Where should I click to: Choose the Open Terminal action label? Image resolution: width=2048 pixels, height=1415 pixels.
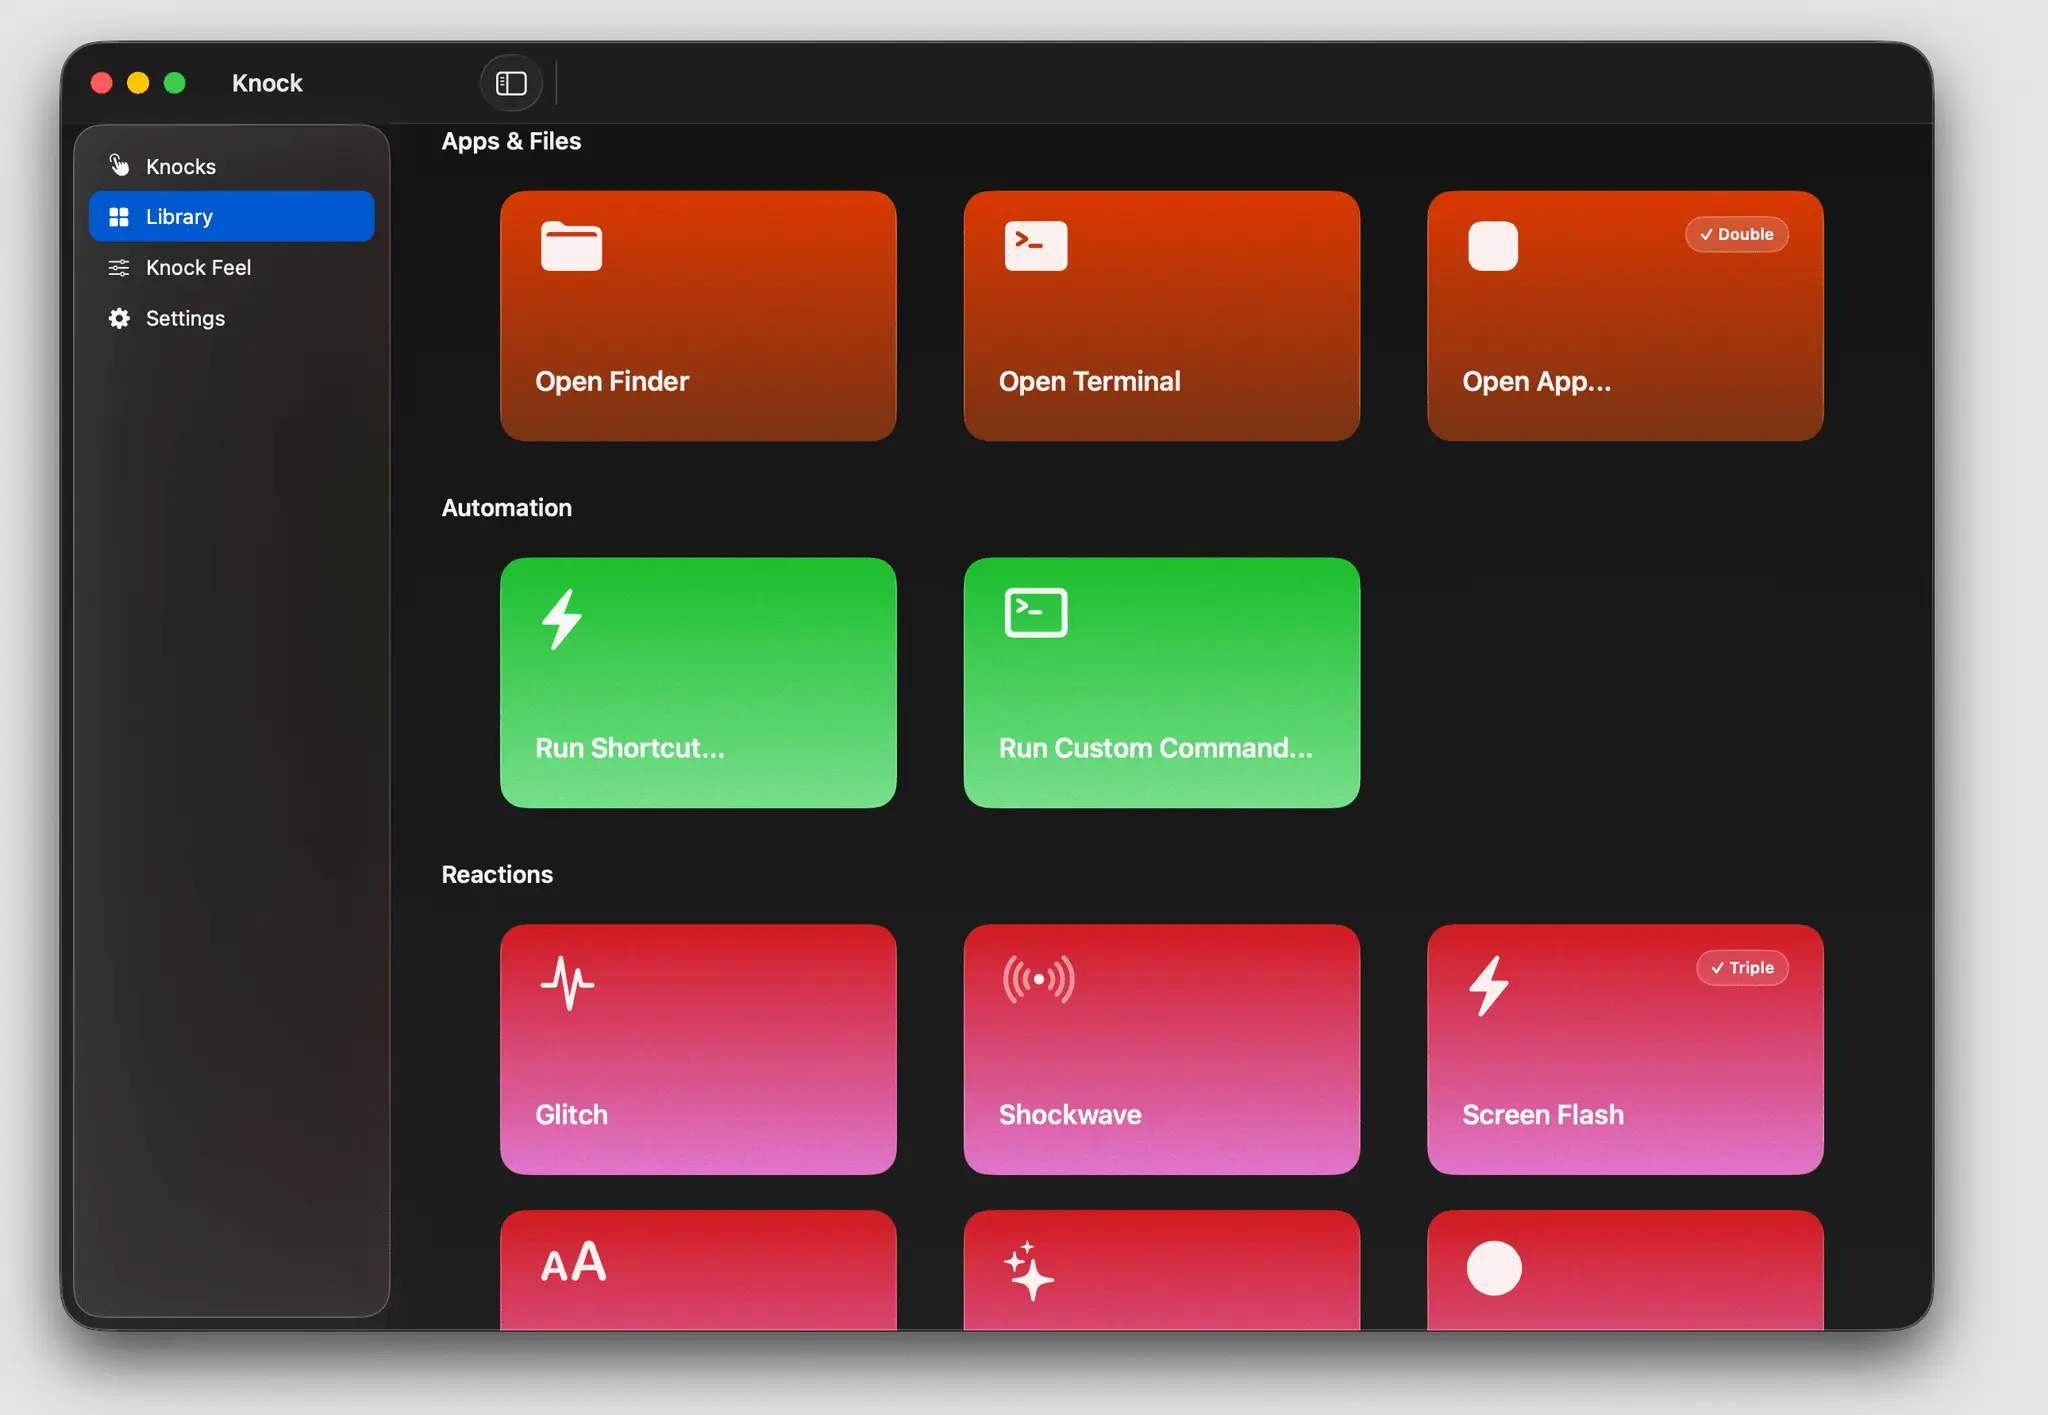[x=1090, y=381]
